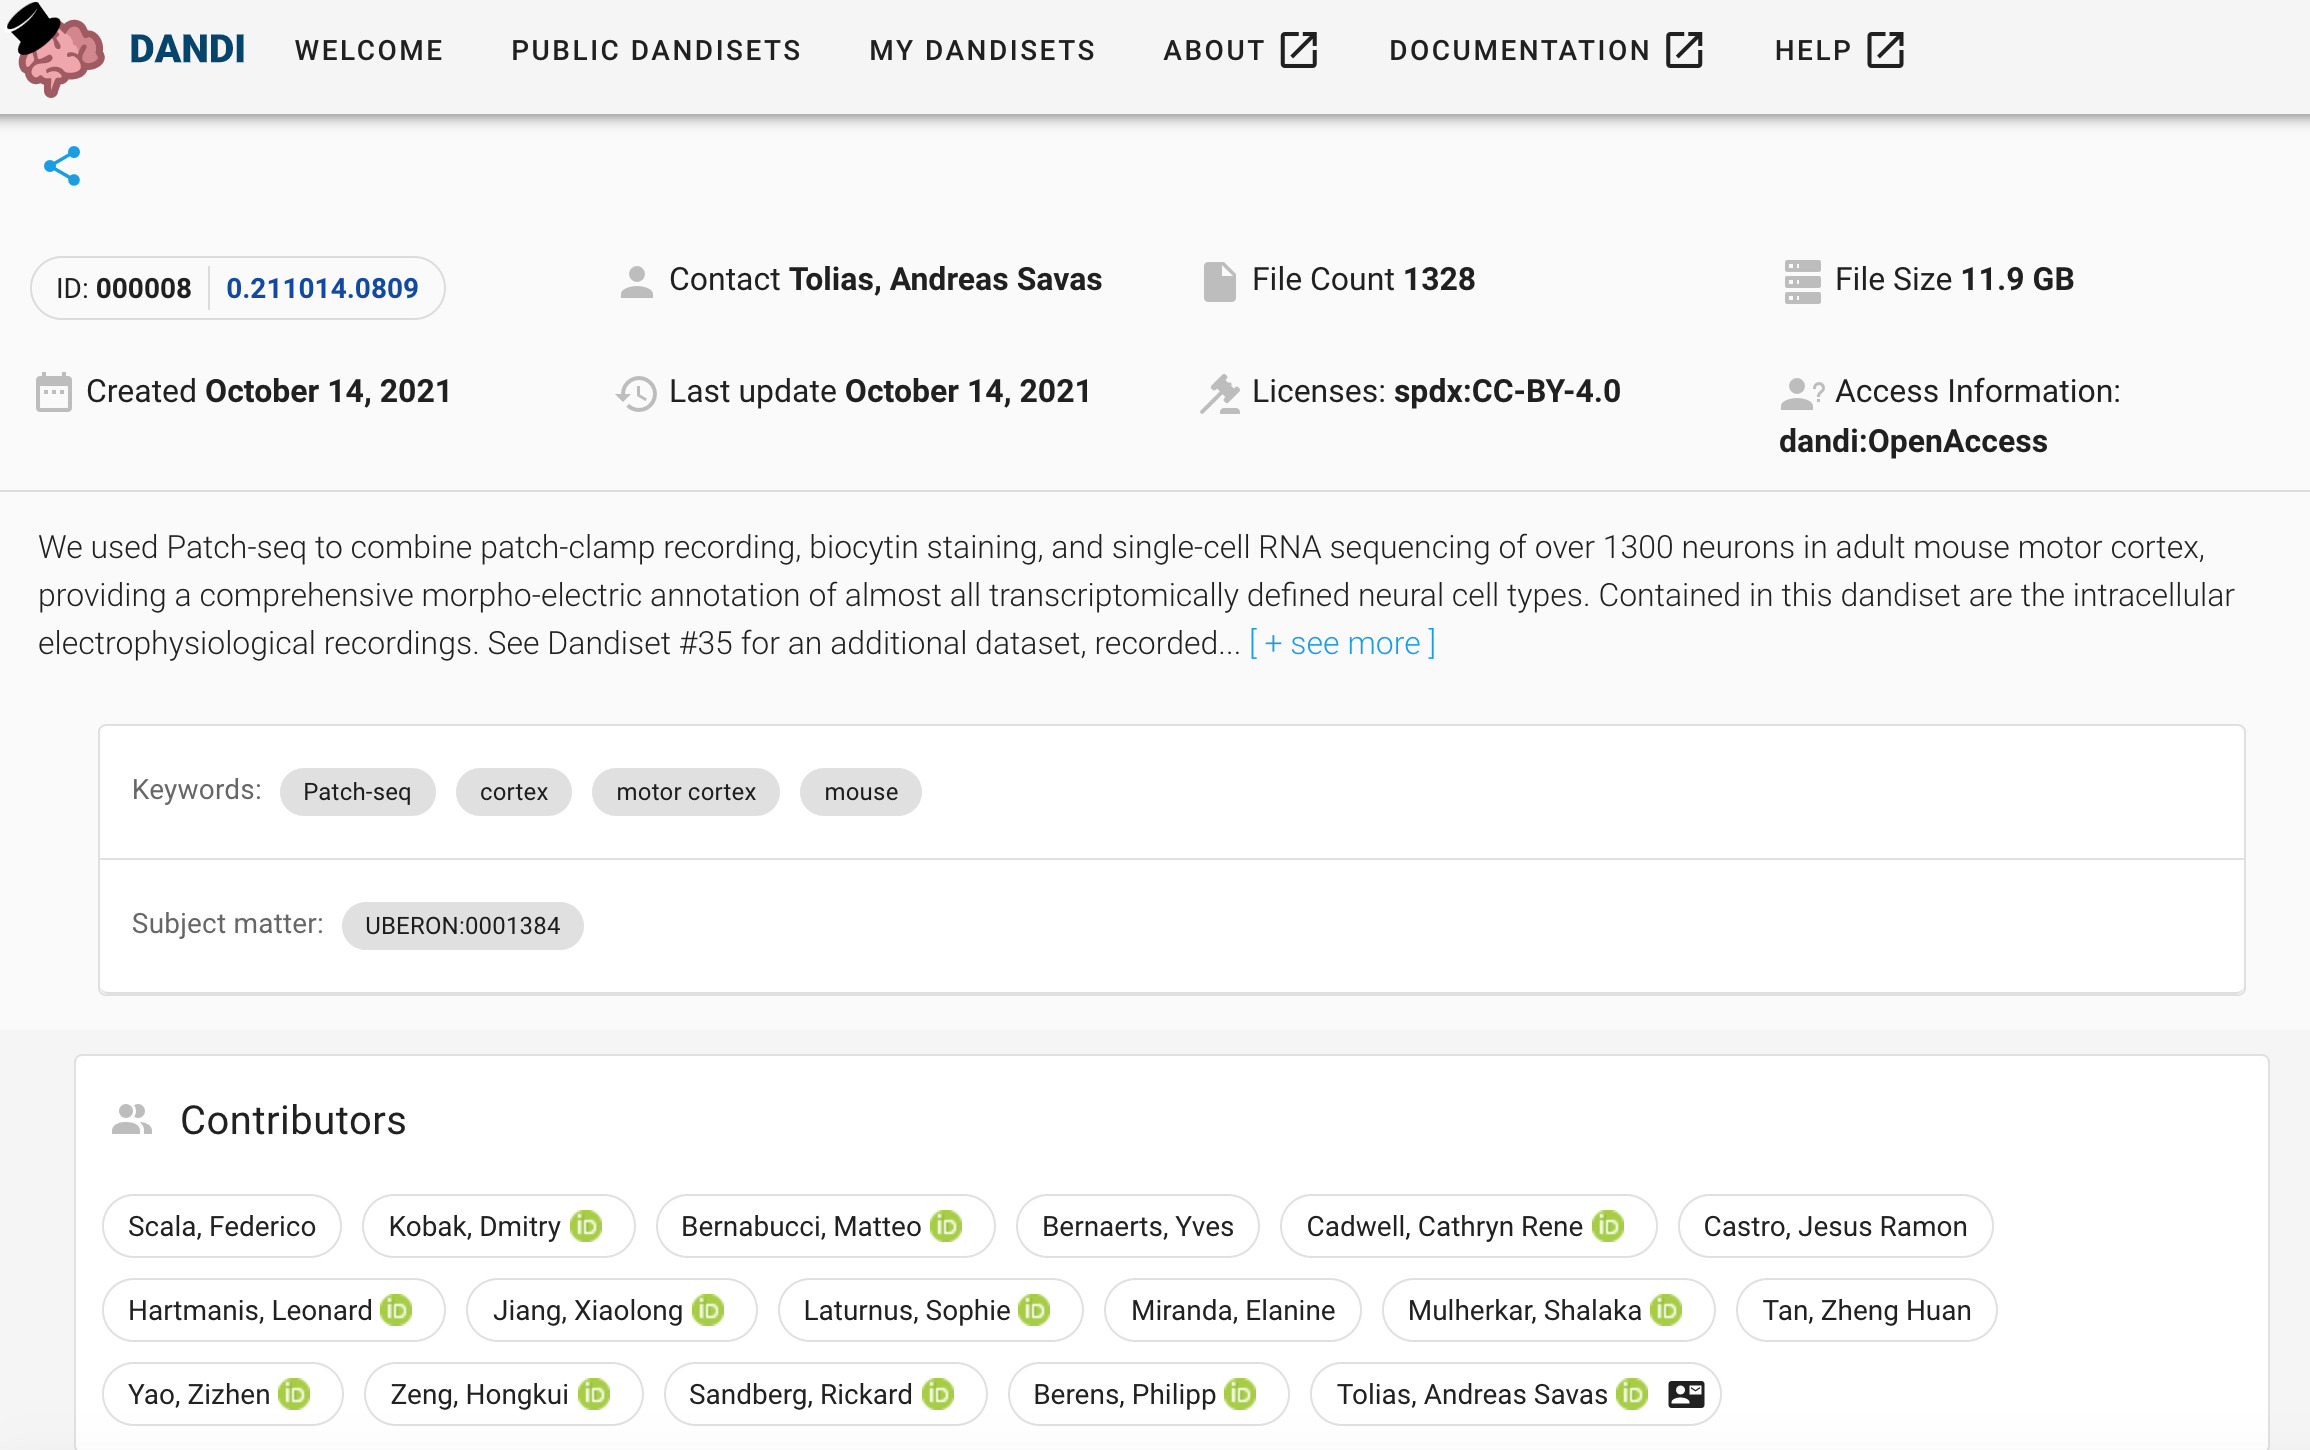The width and height of the screenshot is (2310, 1450).
Task: Click the motor cortex keyword chip
Action: tap(686, 792)
